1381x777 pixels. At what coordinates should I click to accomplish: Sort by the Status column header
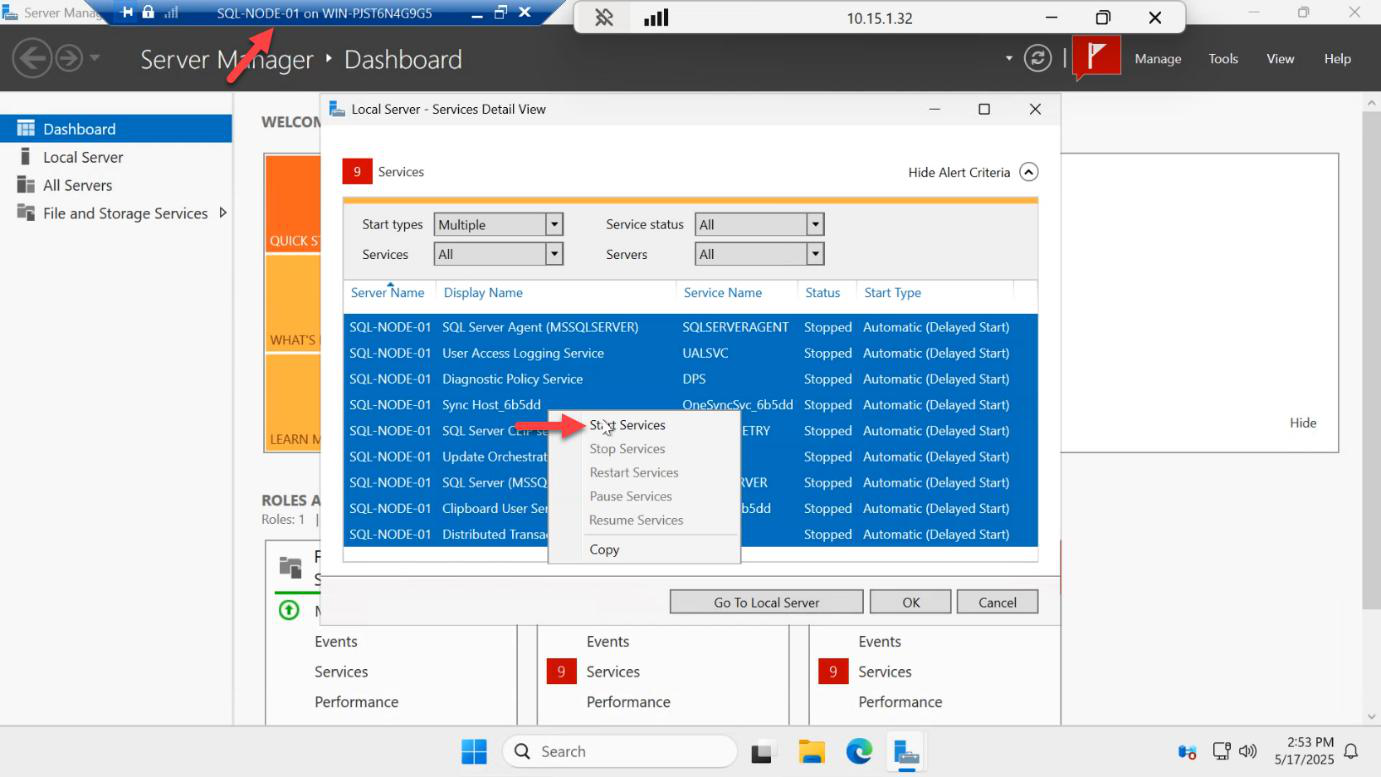pos(823,293)
